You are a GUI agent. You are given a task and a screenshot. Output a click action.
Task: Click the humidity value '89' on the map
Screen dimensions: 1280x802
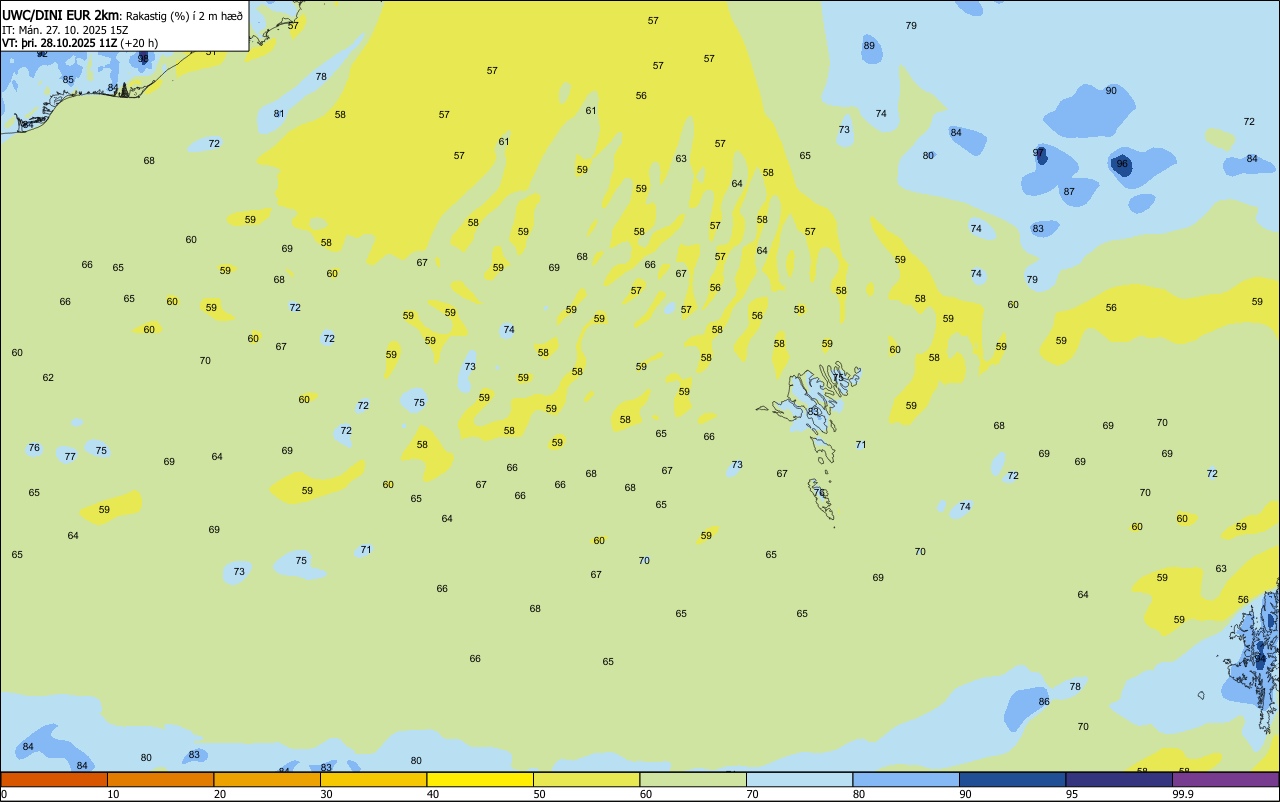coord(869,46)
